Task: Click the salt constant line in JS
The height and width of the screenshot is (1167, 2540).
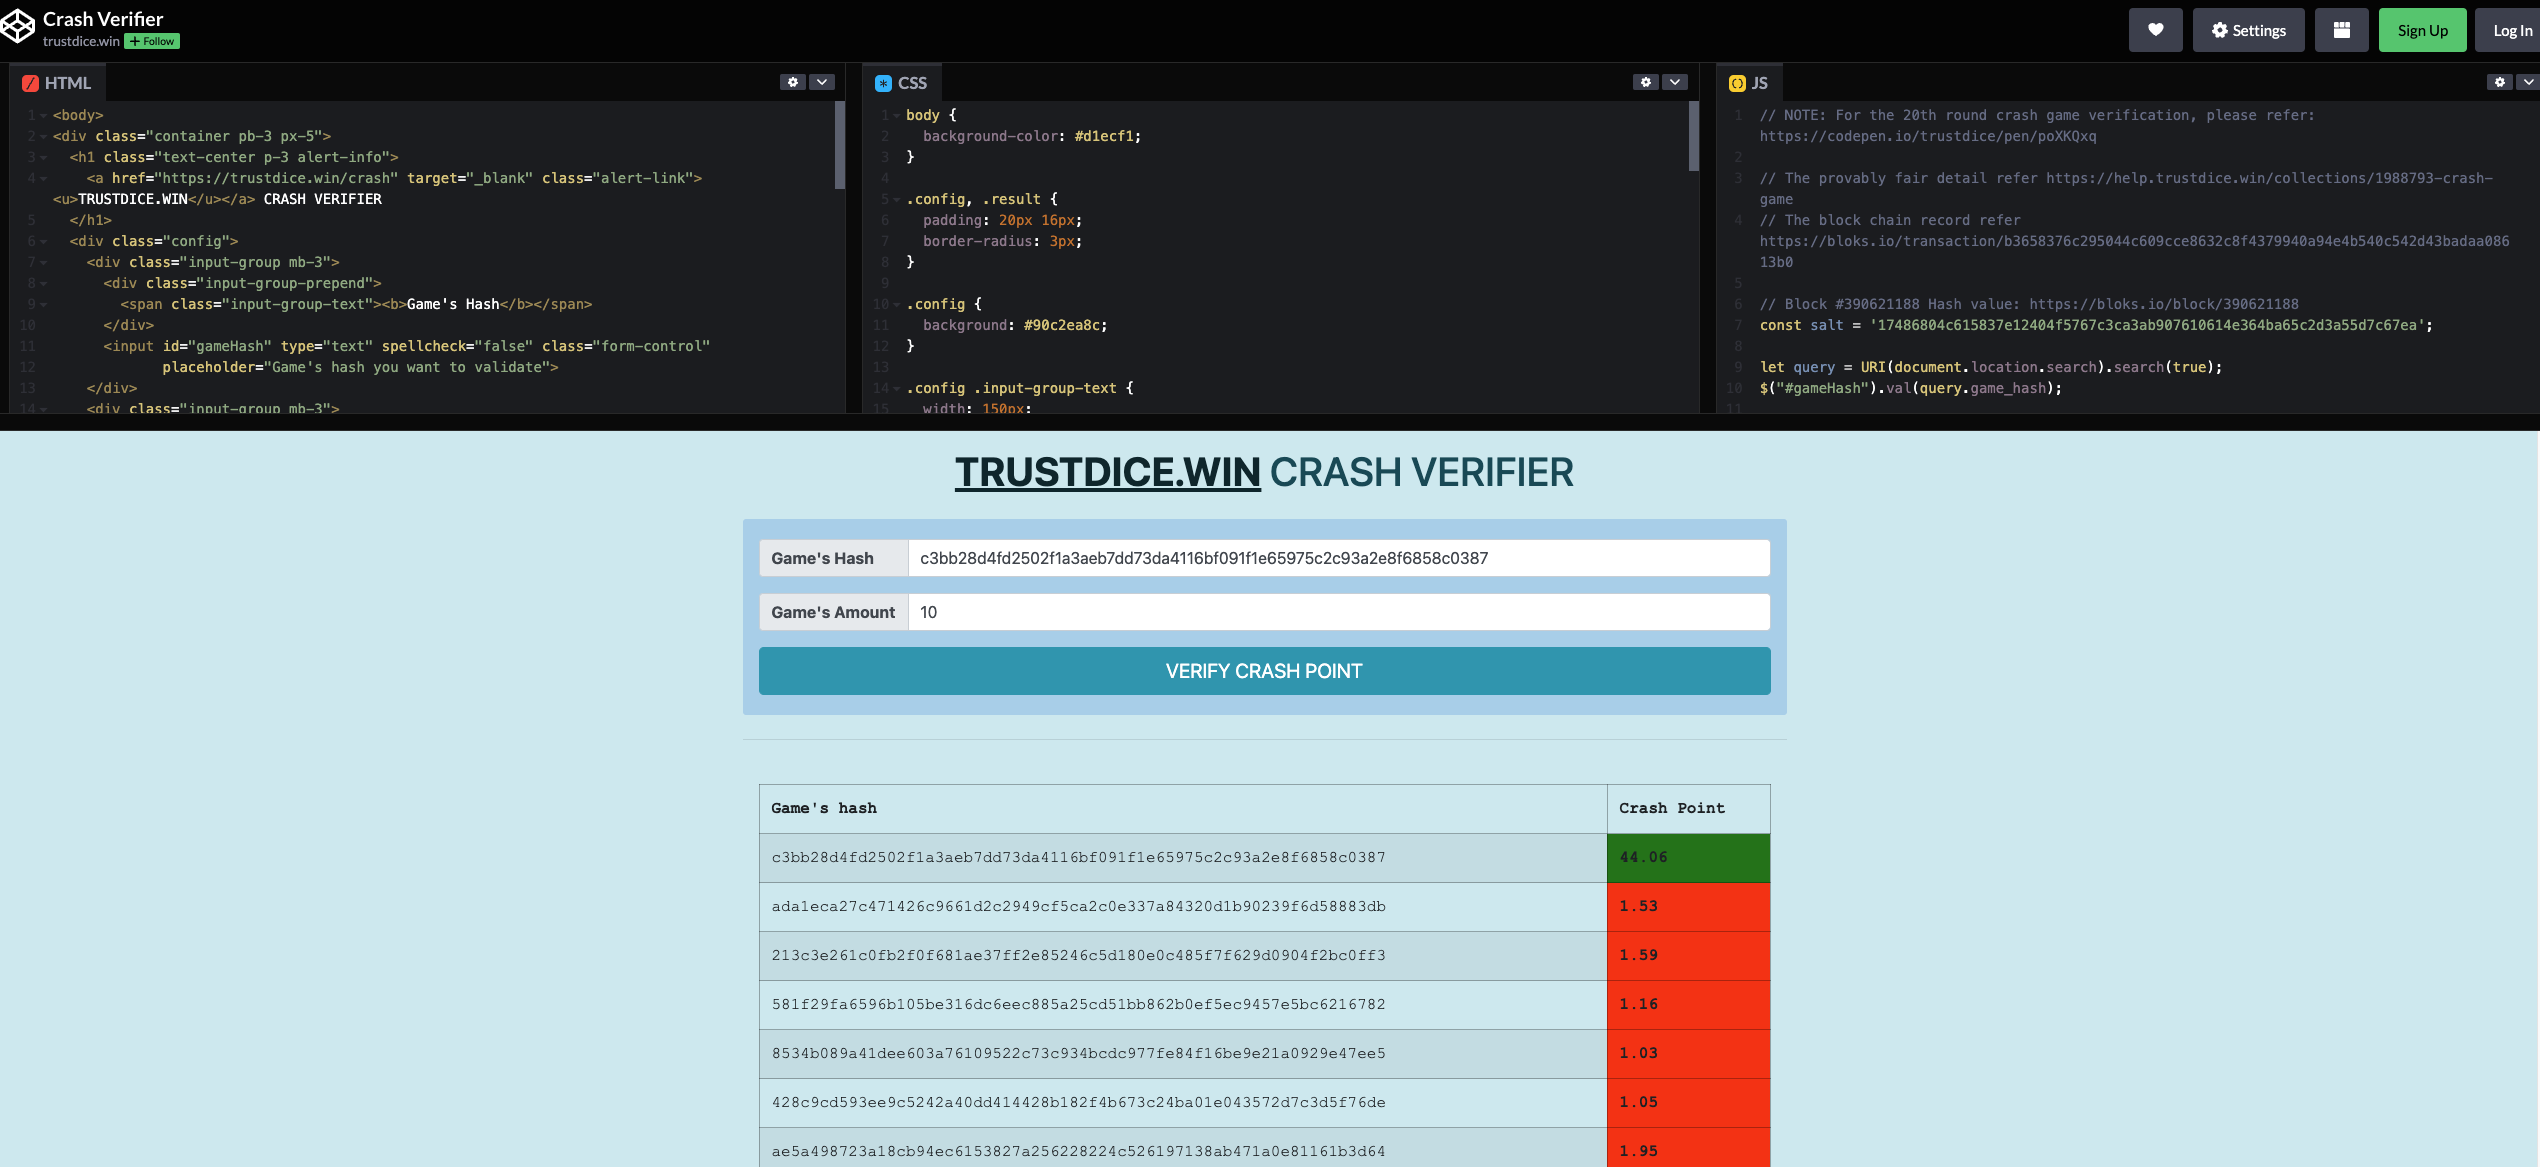Action: [2096, 326]
